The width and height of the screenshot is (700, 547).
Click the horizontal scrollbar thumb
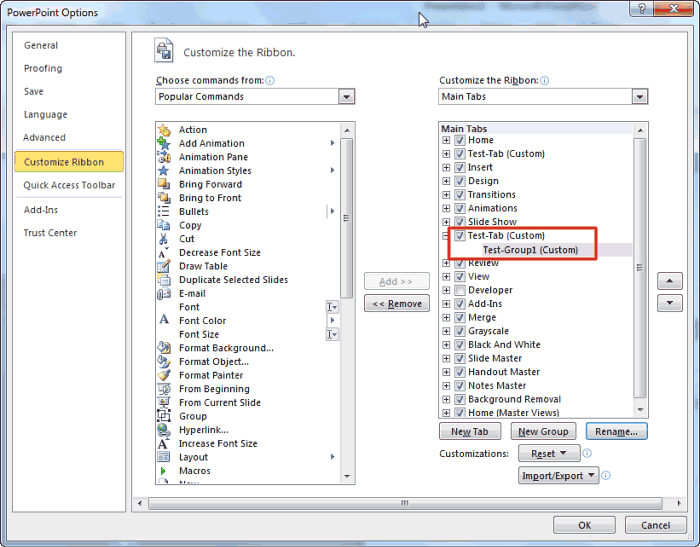[x=405, y=503]
